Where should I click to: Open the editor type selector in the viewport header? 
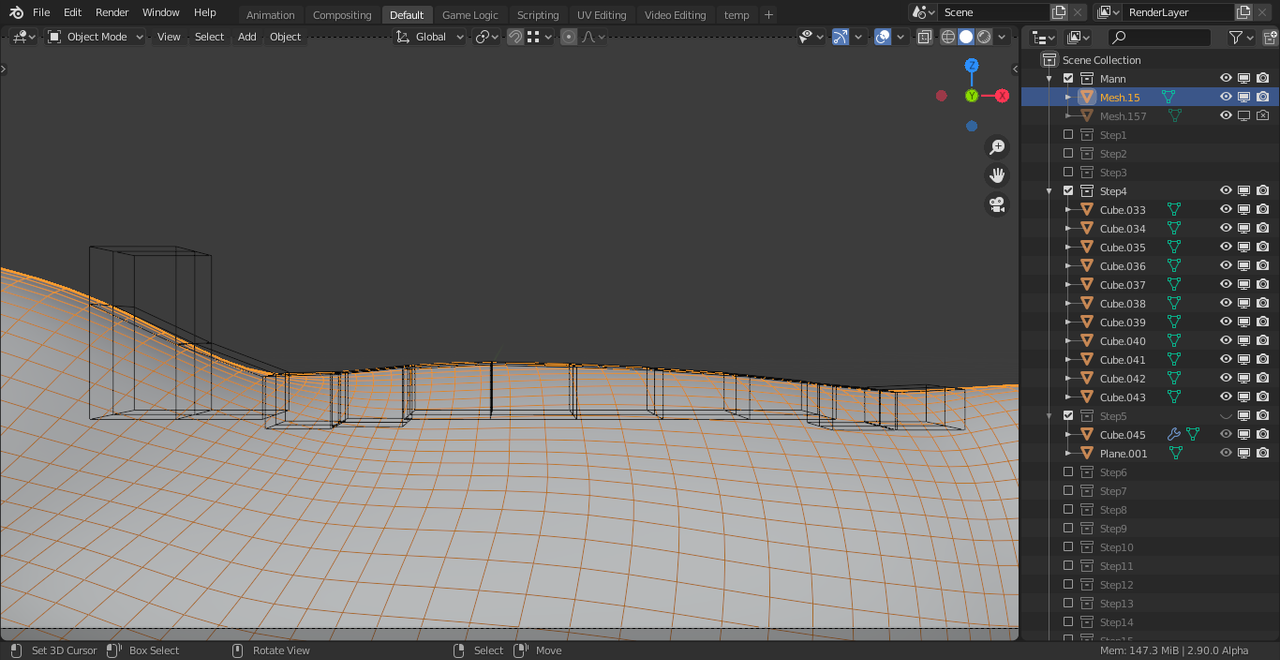[x=24, y=37]
